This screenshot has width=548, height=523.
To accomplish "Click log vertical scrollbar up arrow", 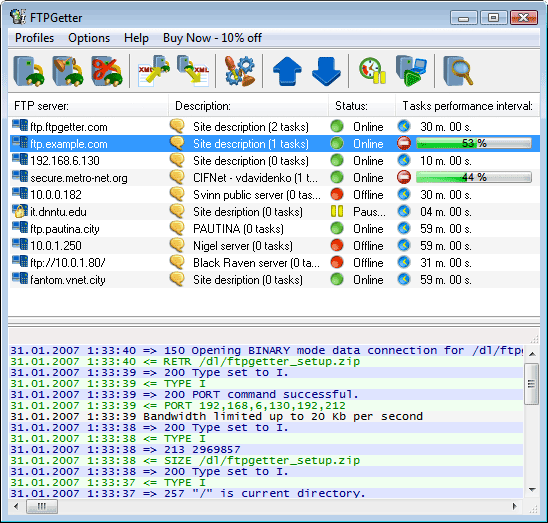I will coord(532,354).
